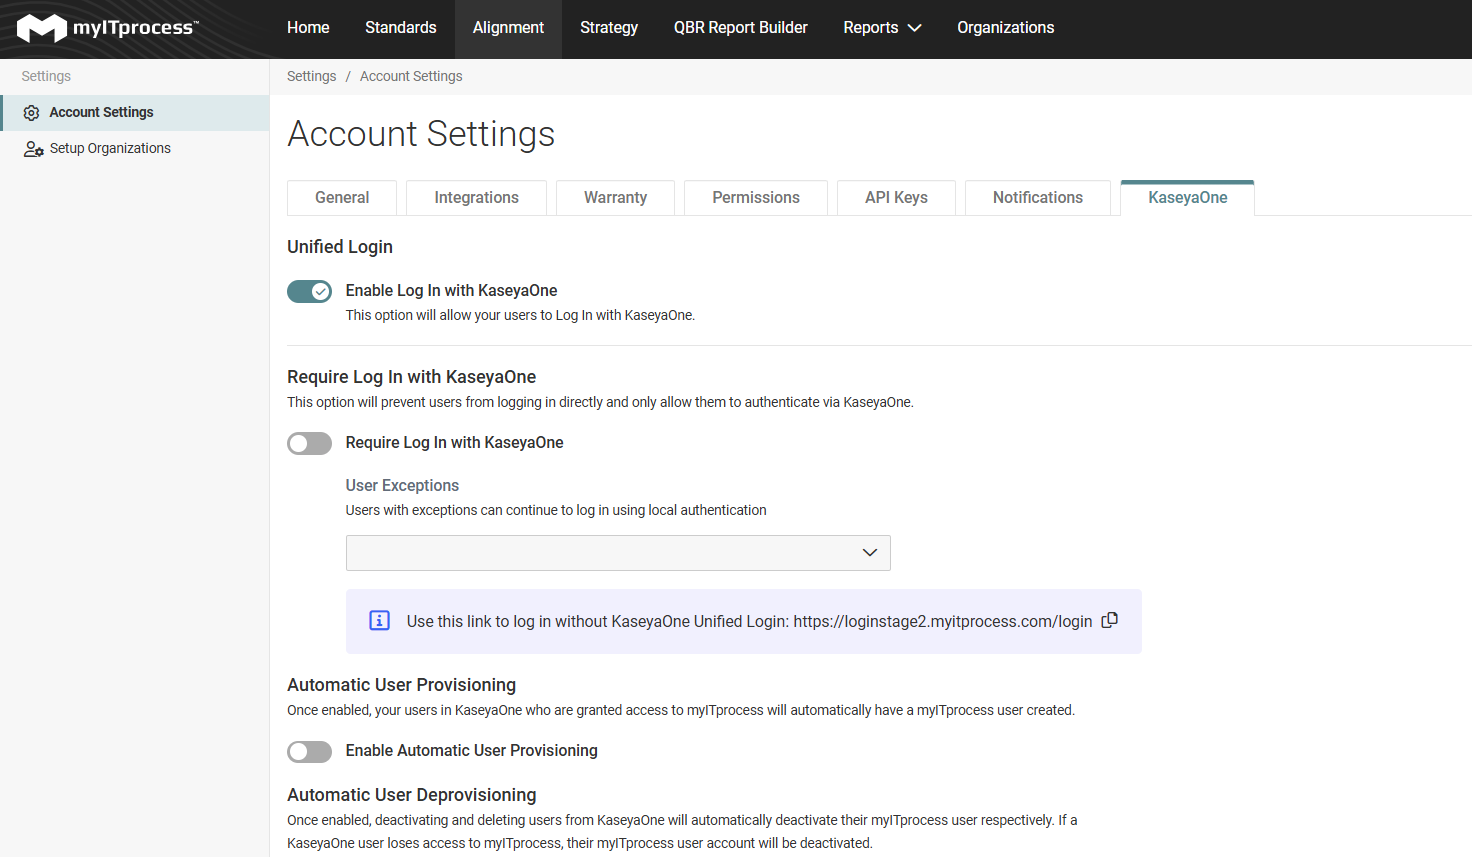The height and width of the screenshot is (857, 1472).
Task: Click the Enable Automatic User Provisioning label
Action: pos(472,751)
